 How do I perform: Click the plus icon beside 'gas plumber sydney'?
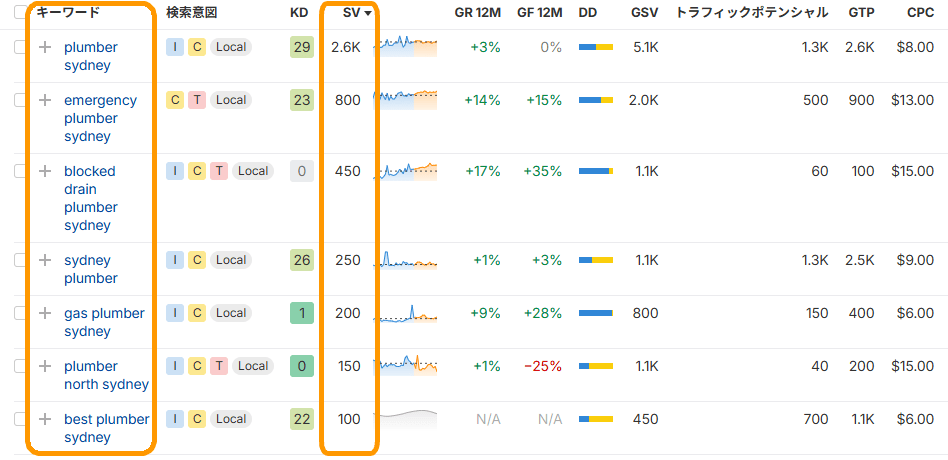click(44, 313)
